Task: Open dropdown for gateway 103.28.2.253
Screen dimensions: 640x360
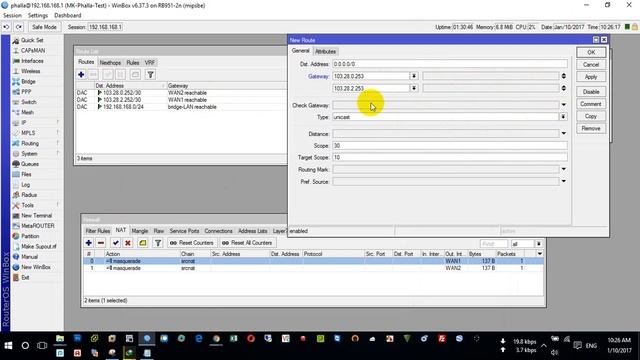Action: [x=413, y=88]
